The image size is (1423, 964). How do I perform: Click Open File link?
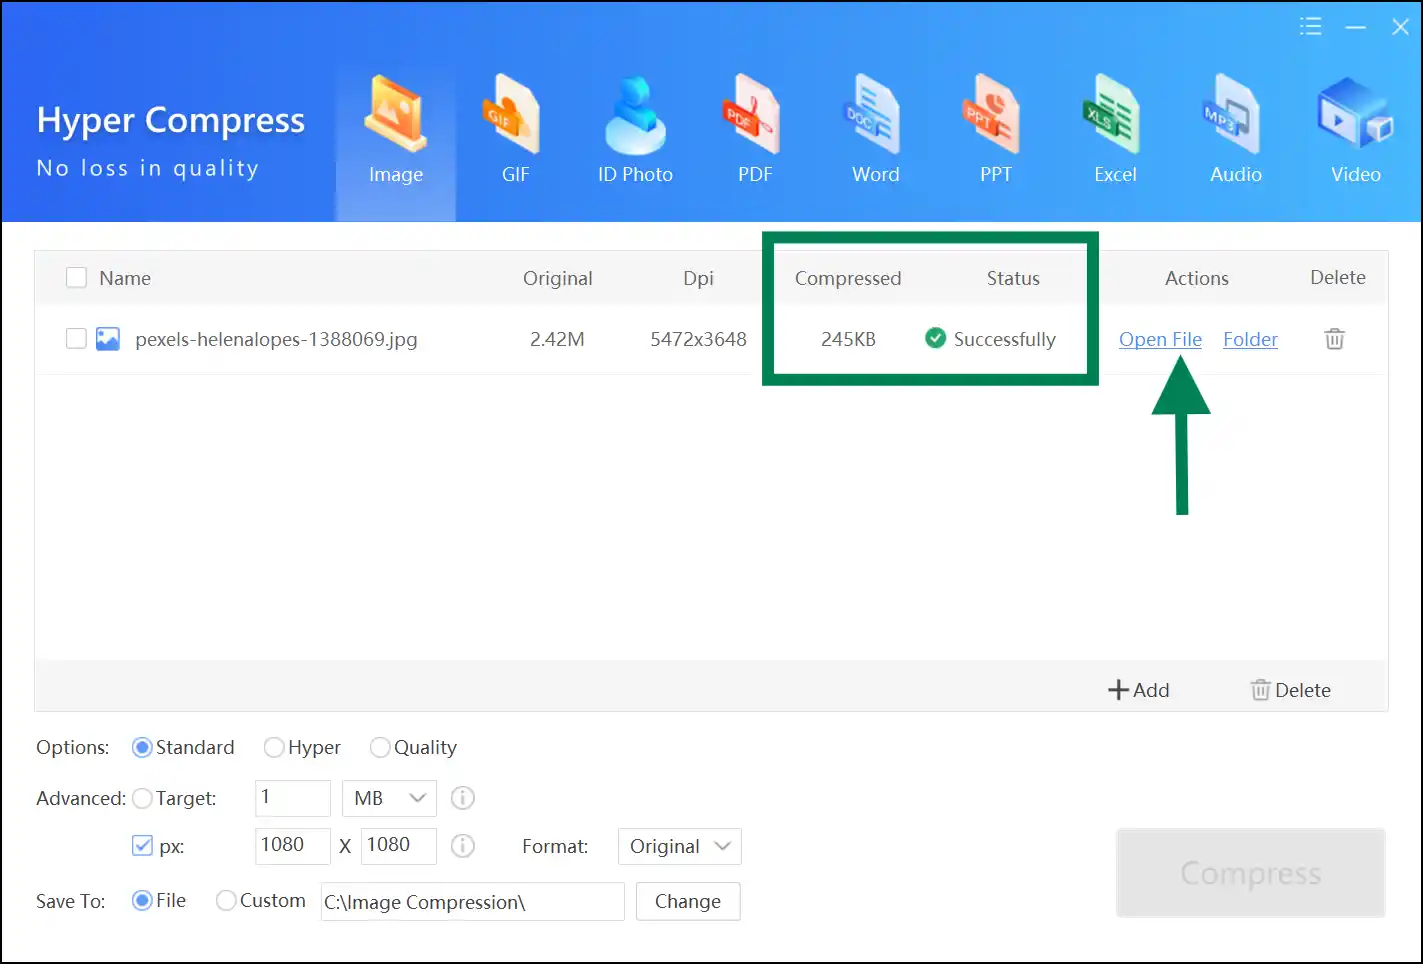[1160, 339]
